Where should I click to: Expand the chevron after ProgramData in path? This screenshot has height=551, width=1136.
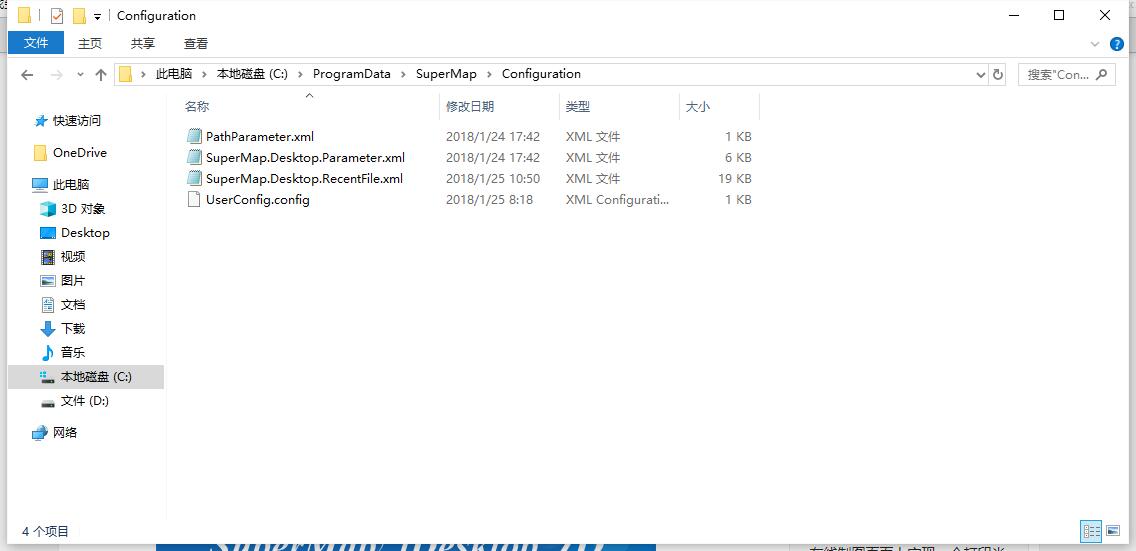click(x=403, y=74)
